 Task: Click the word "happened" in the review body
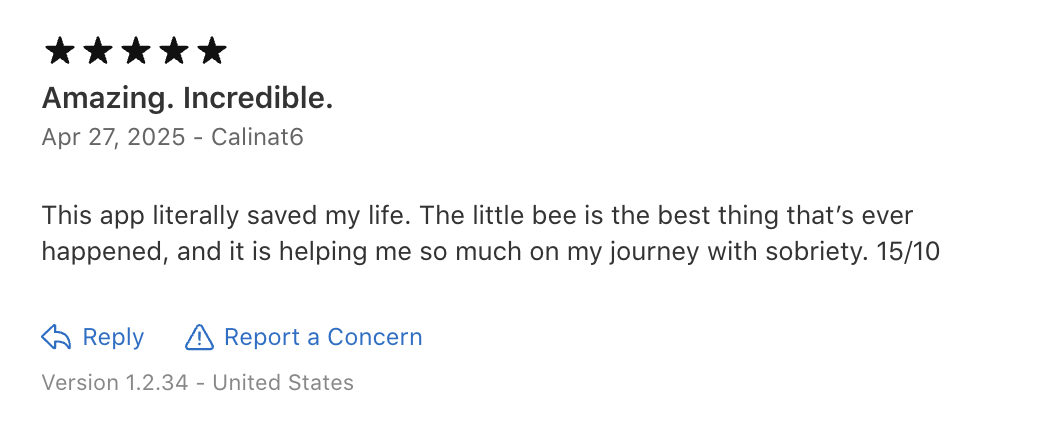point(102,252)
